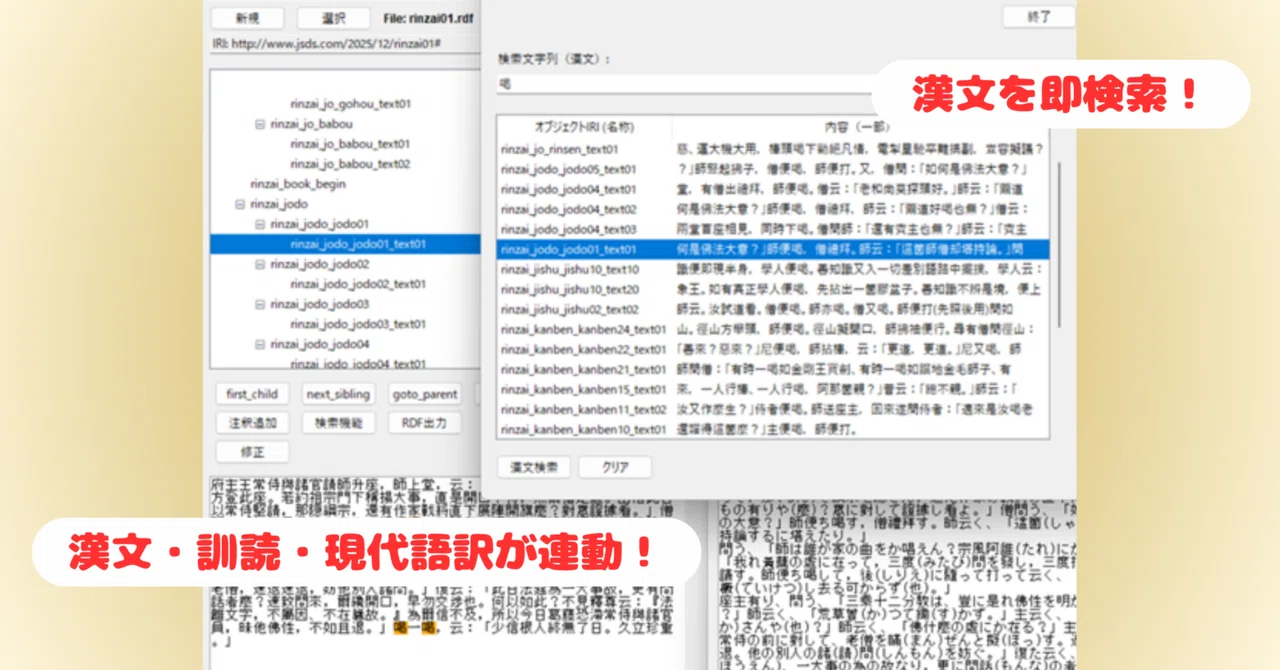Click the goto_parent navigation button

425,394
